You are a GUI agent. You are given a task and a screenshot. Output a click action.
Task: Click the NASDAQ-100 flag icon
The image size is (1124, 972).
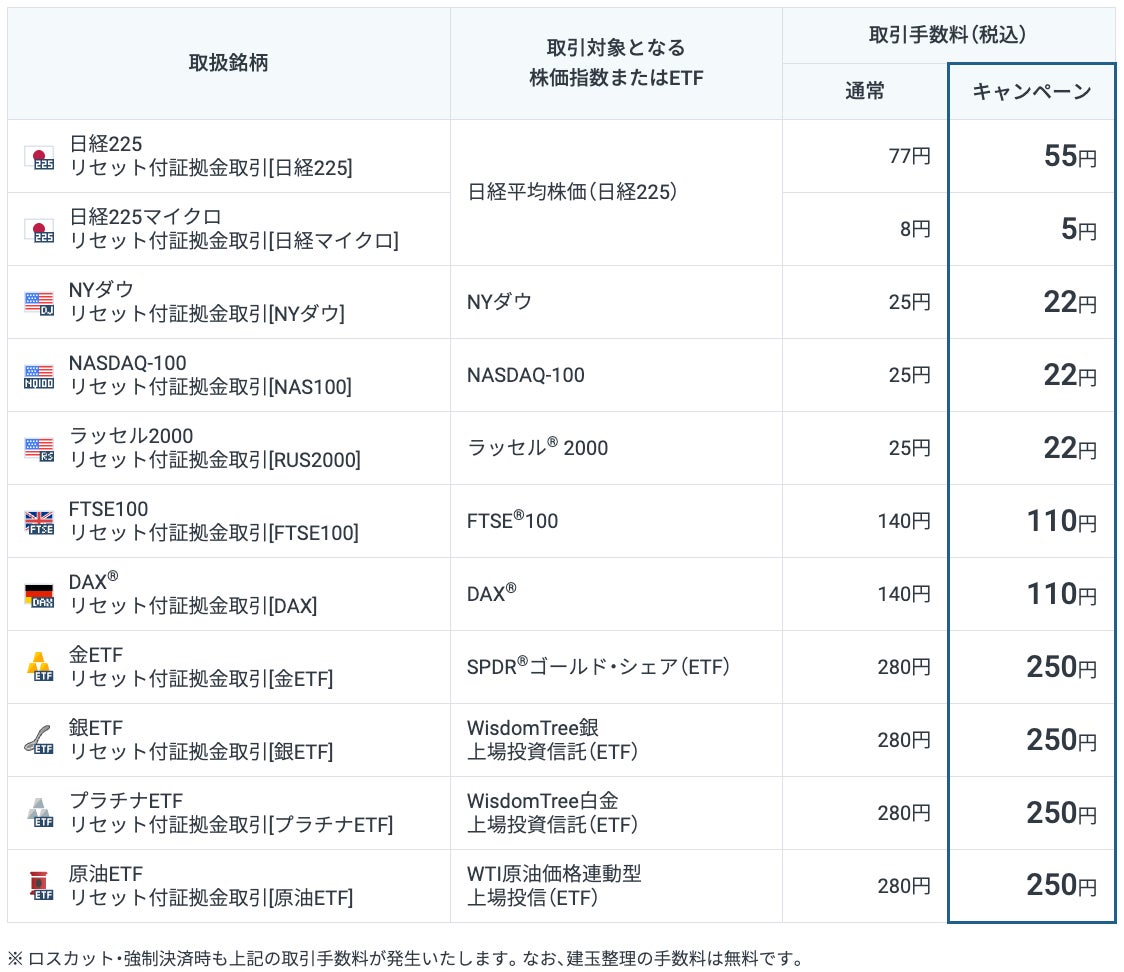coord(39,376)
